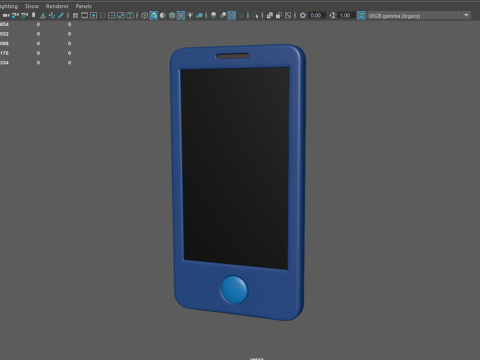Viewport: 480px width, 360px height.
Task: Toggle the viewport Grid display icon
Action: 75,15
